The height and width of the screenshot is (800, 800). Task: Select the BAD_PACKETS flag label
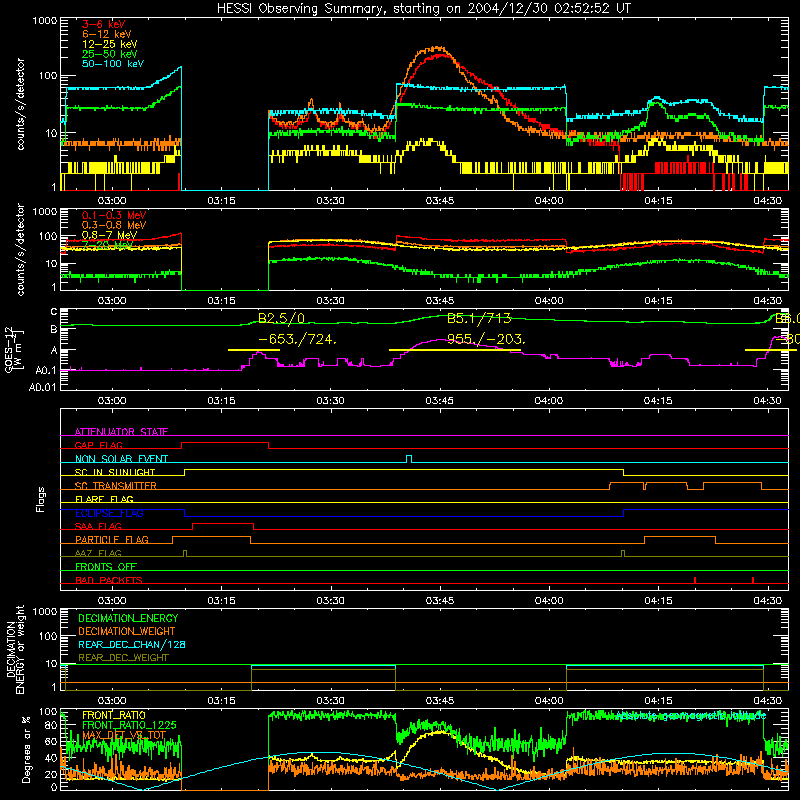109,580
